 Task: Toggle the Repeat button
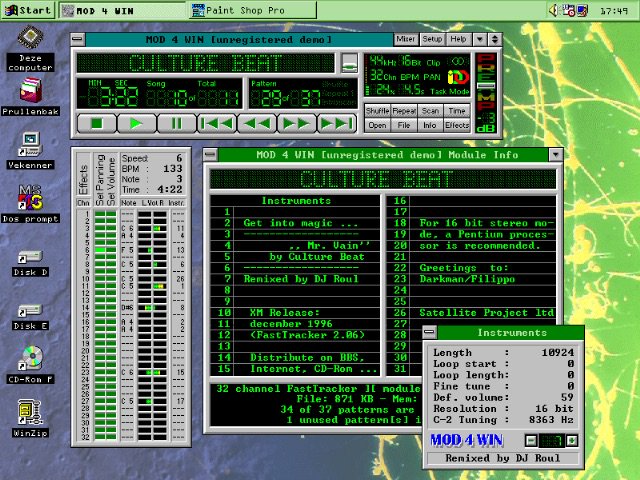point(404,111)
